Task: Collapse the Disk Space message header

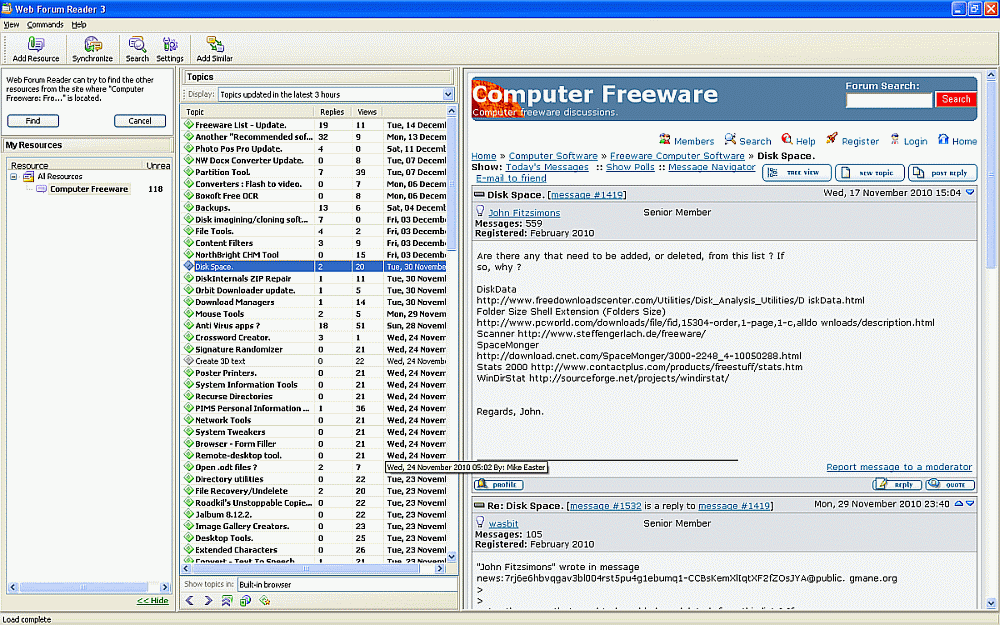Action: point(479,193)
